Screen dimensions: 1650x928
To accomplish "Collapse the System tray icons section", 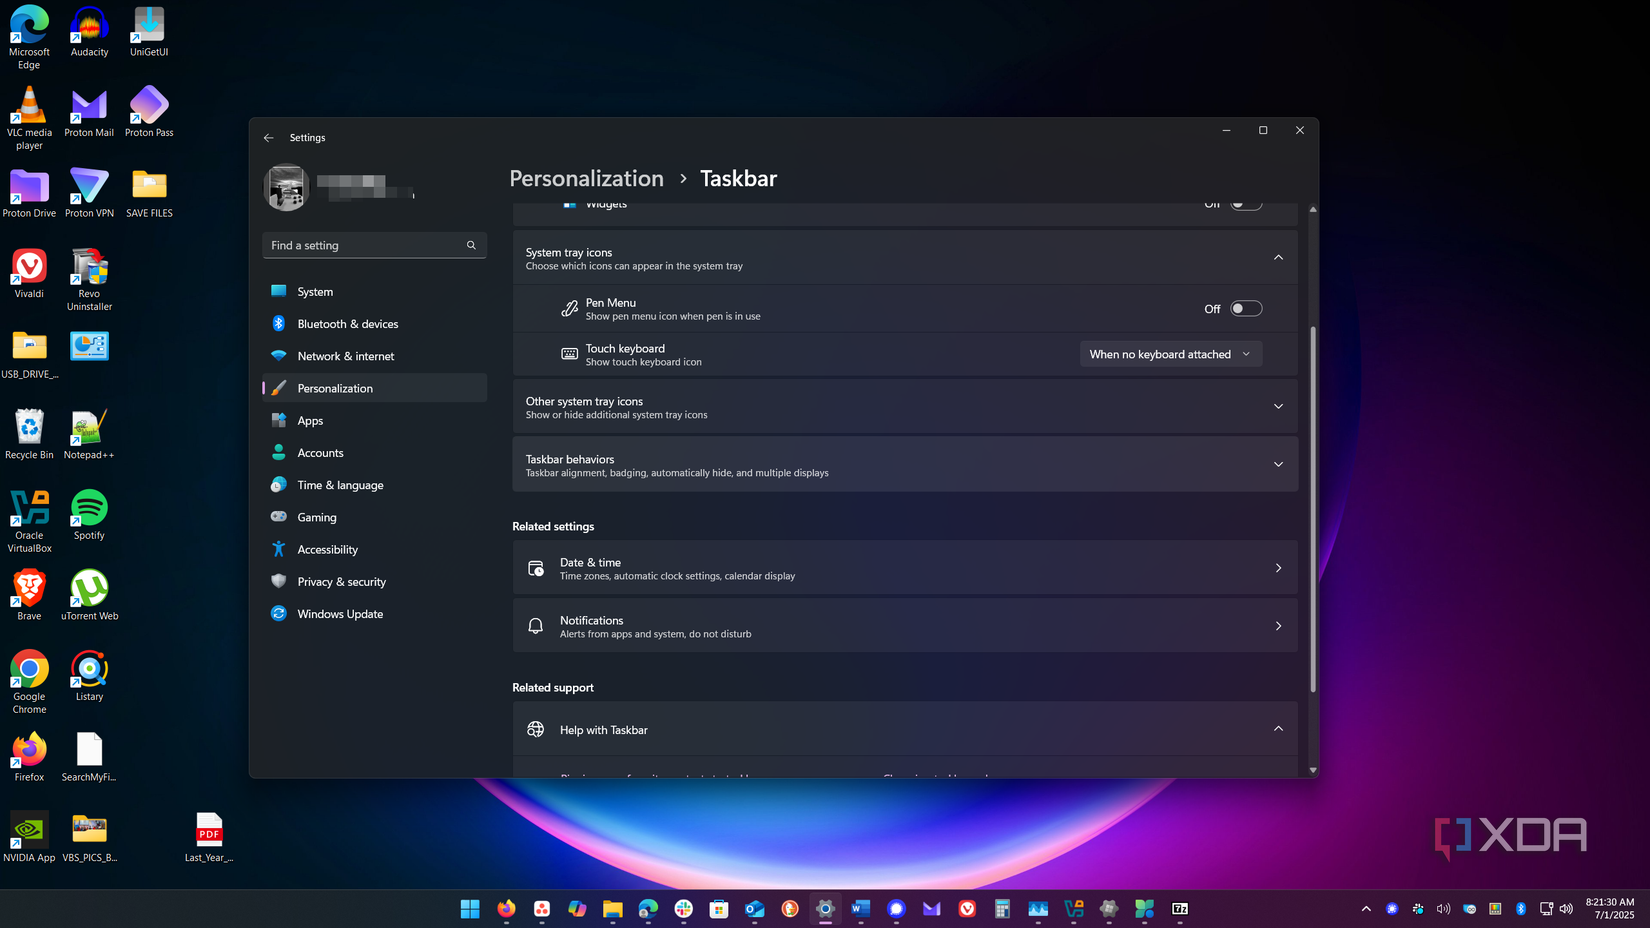I will coord(1278,258).
